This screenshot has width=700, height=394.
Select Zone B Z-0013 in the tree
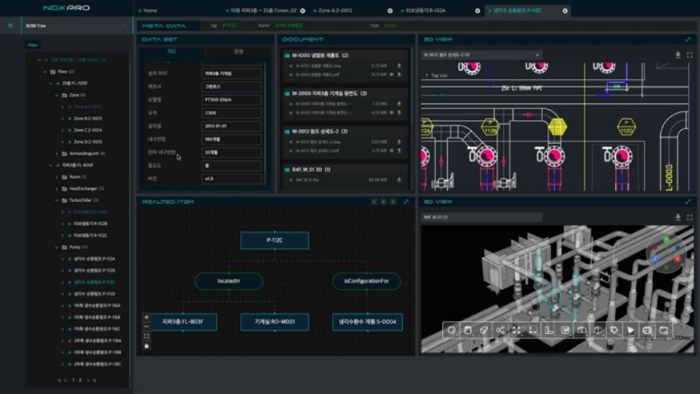[88, 119]
